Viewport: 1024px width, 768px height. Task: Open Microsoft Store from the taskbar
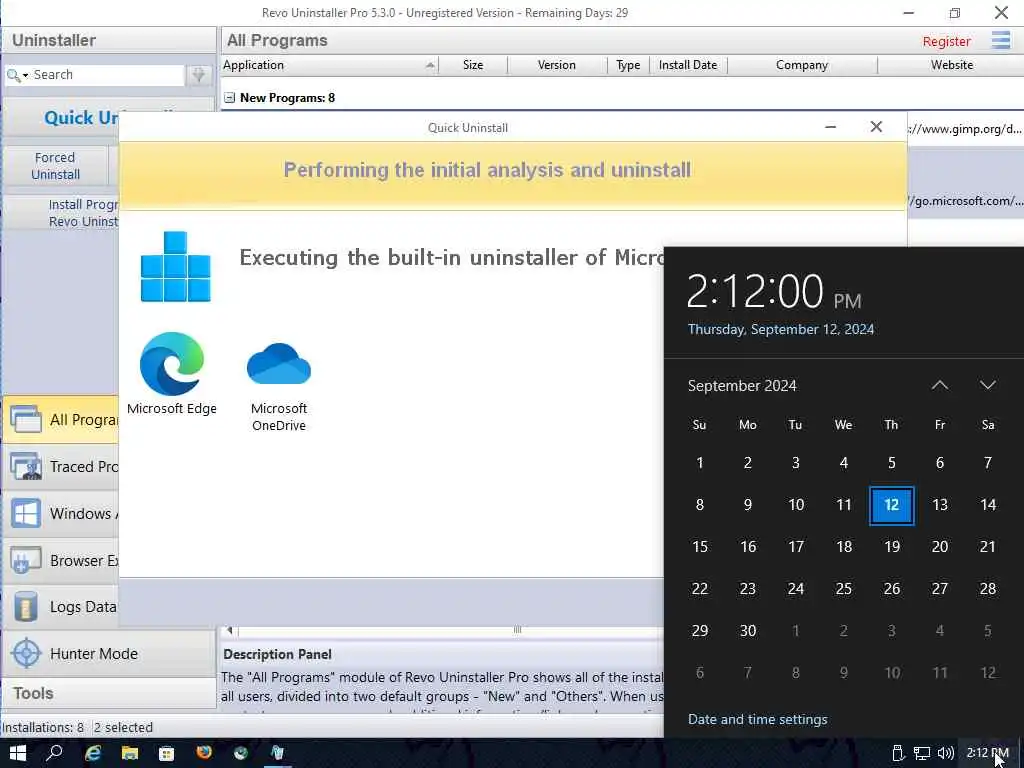coord(167,753)
